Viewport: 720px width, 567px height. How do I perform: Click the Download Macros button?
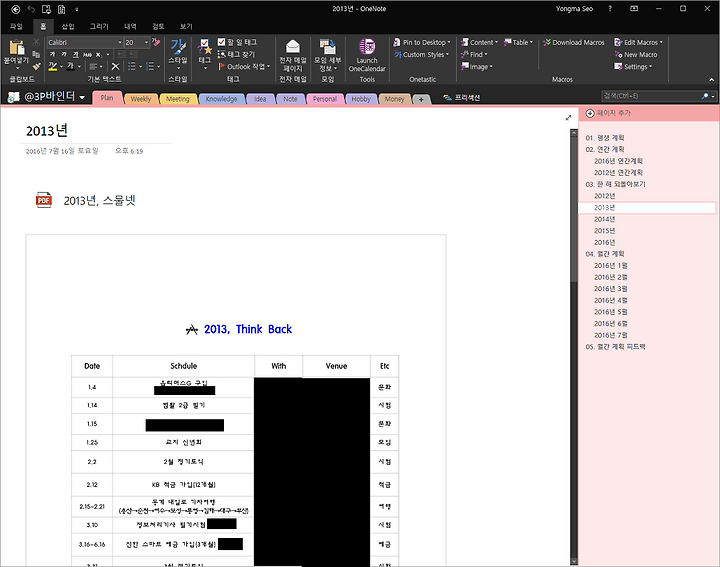tap(574, 42)
